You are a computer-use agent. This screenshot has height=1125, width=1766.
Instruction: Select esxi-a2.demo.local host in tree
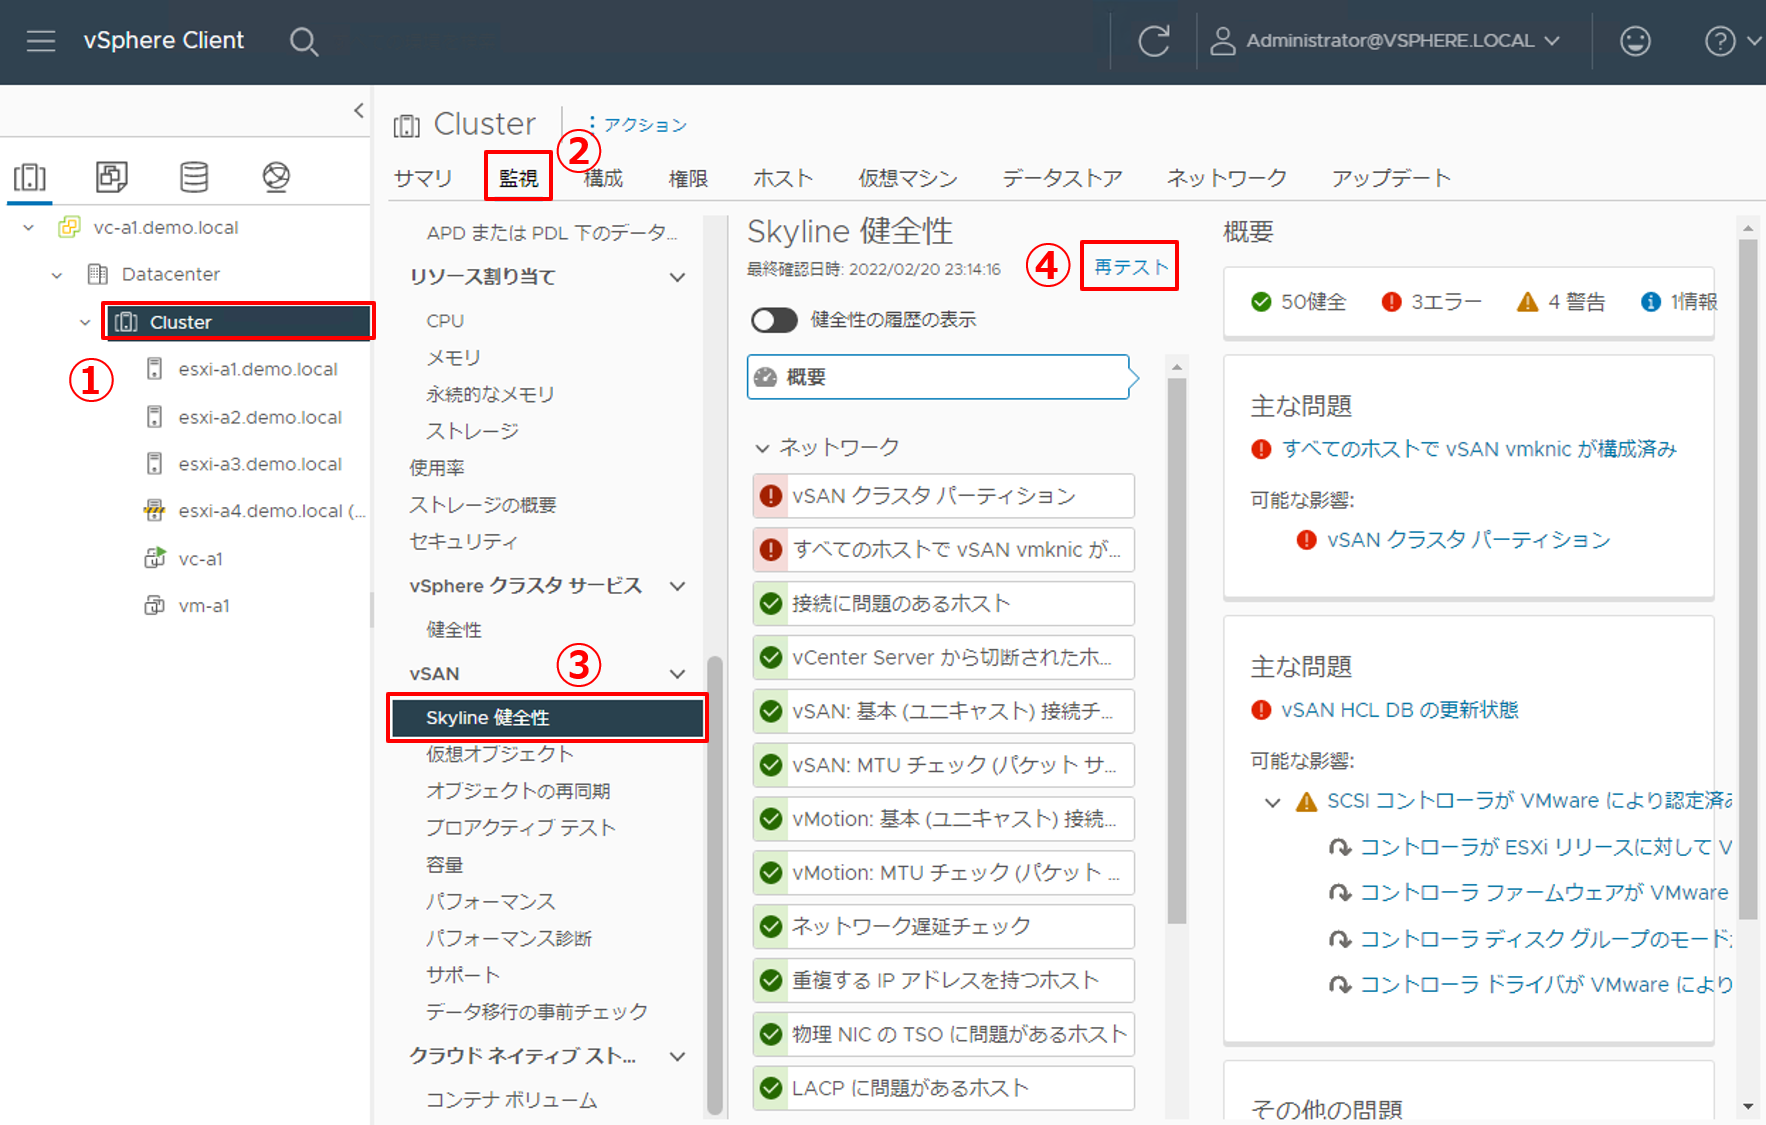(259, 417)
